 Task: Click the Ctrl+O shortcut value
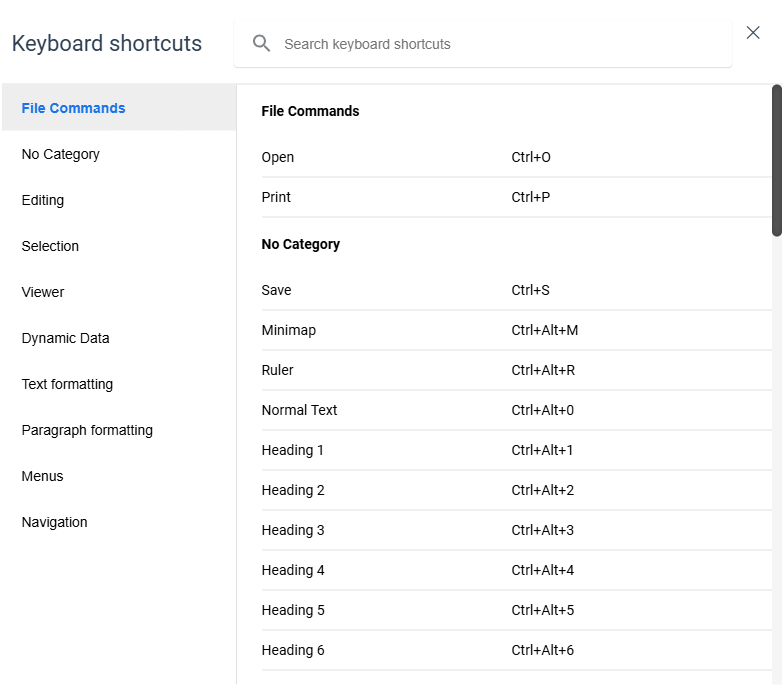(x=531, y=157)
